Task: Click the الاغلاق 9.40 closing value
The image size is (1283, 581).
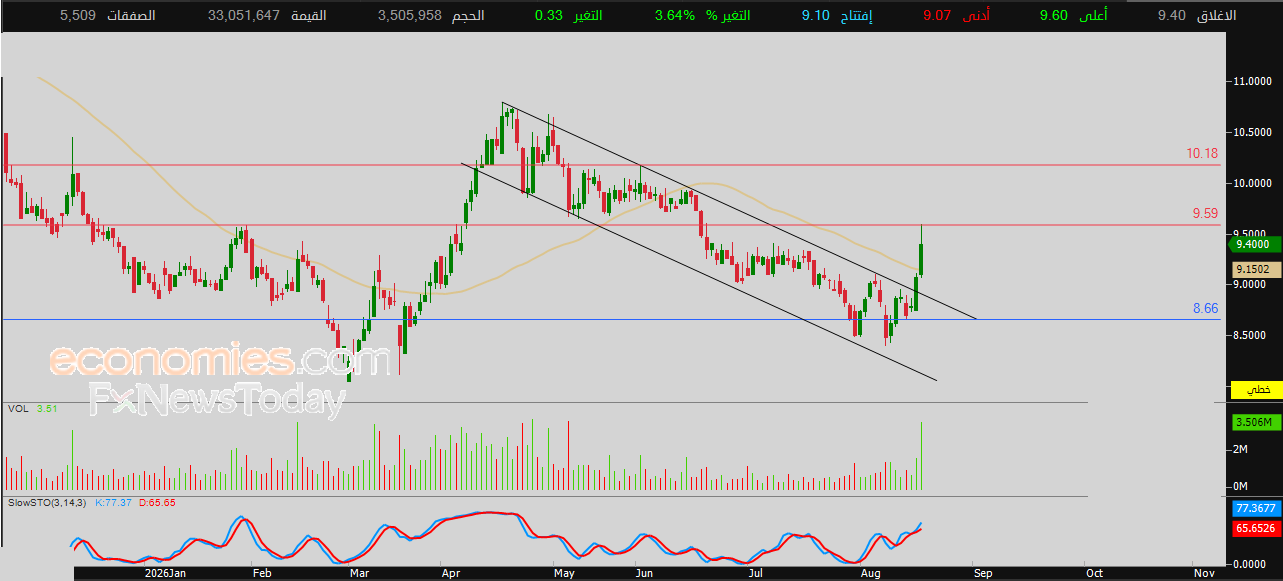Action: [1196, 15]
